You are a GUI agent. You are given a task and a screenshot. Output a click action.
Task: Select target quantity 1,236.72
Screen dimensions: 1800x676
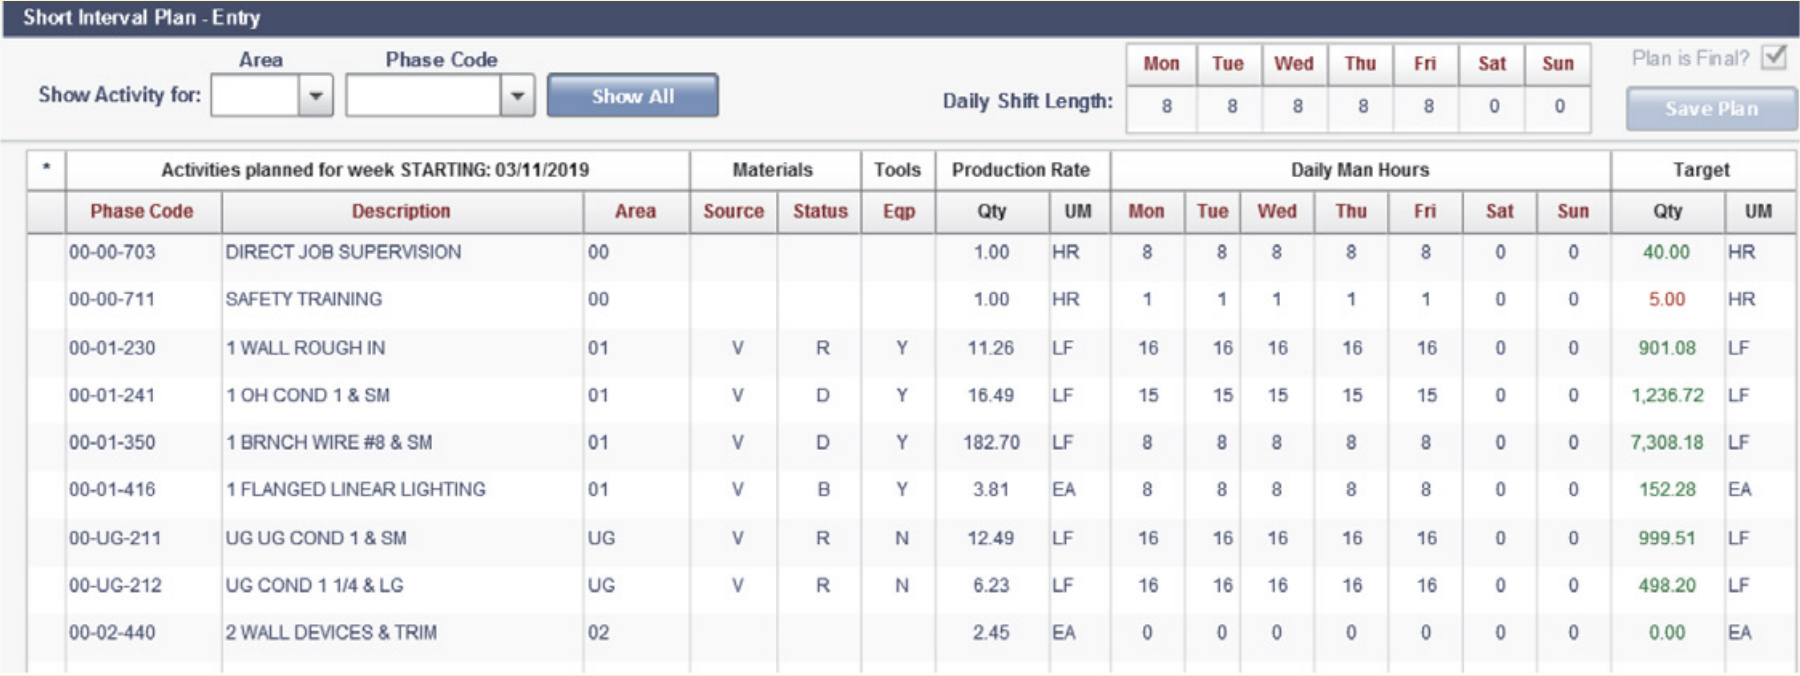[x=1667, y=396]
